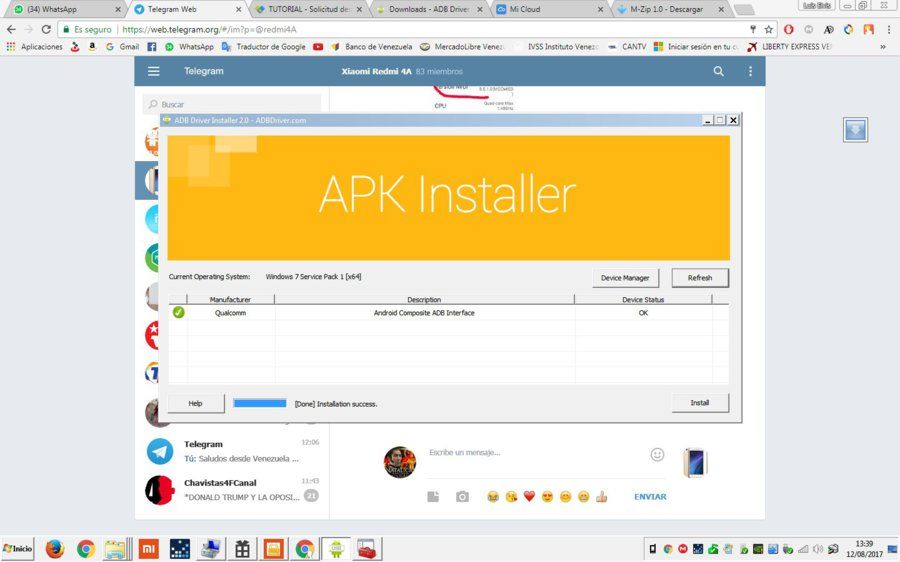Screen dimensions: 900x562
Task: Click the Telegram Buscar search field
Action: [232, 104]
